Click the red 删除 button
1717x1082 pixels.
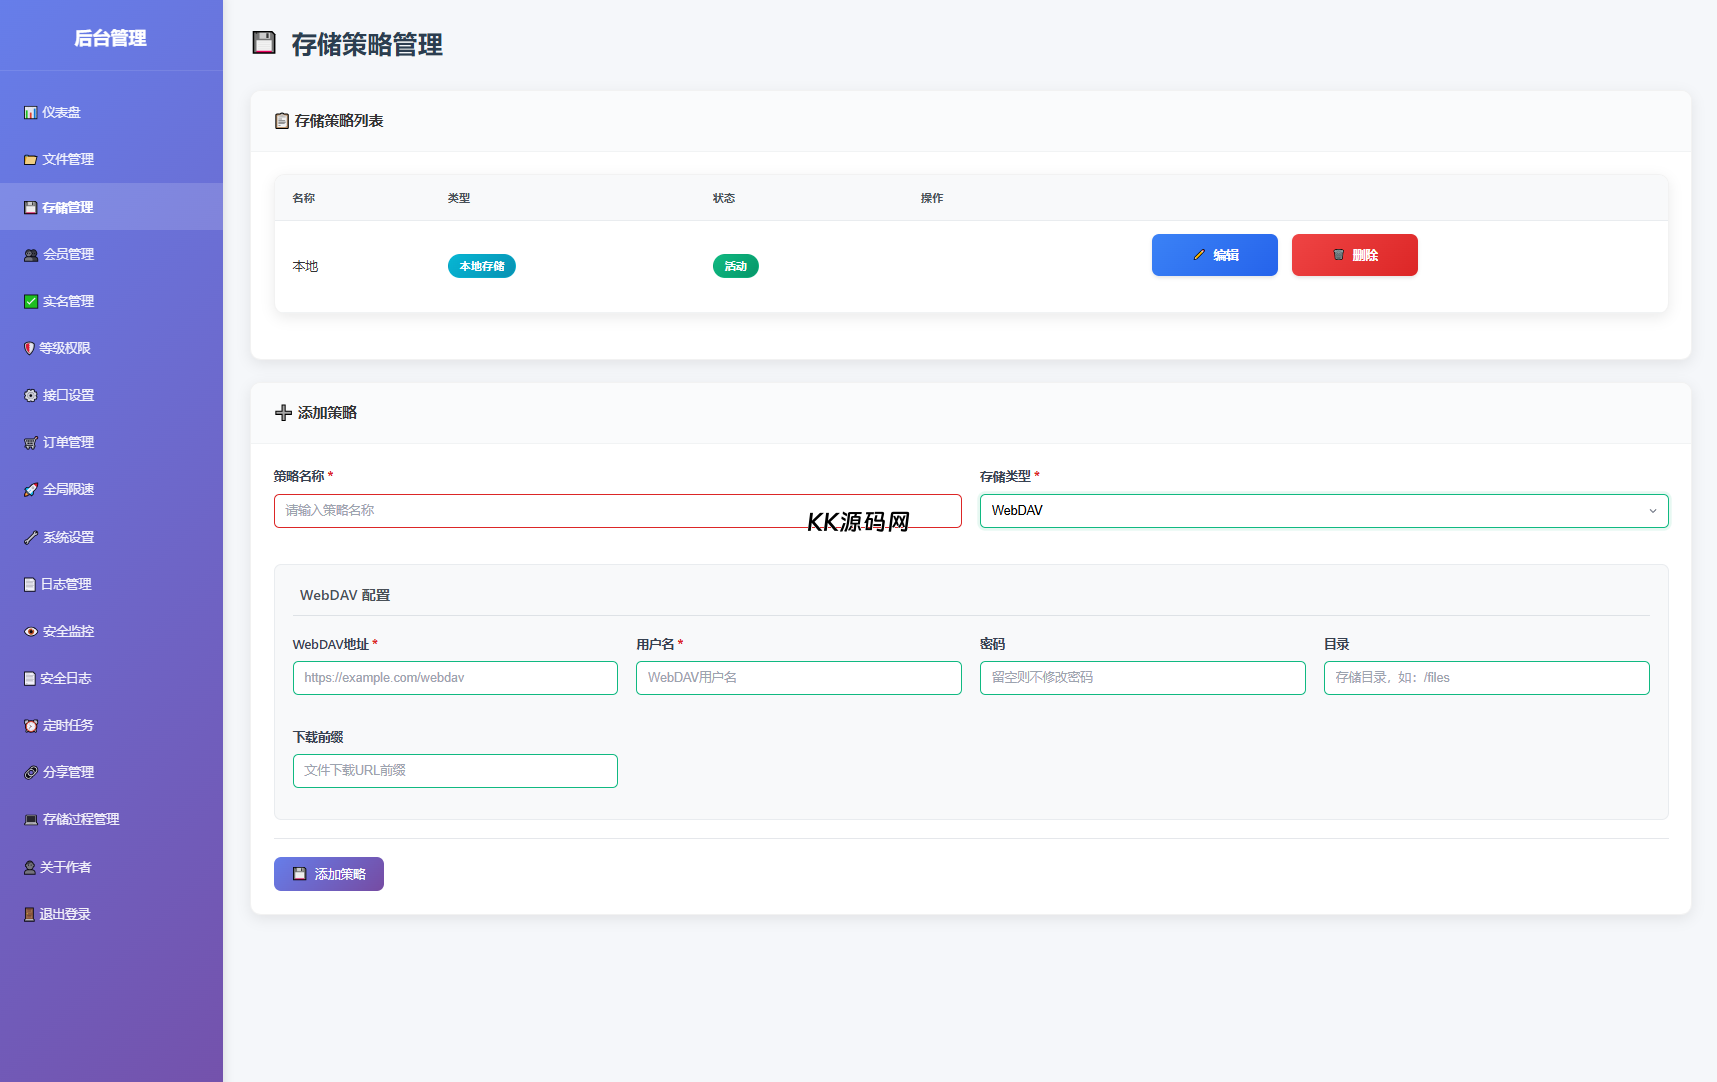pos(1354,255)
